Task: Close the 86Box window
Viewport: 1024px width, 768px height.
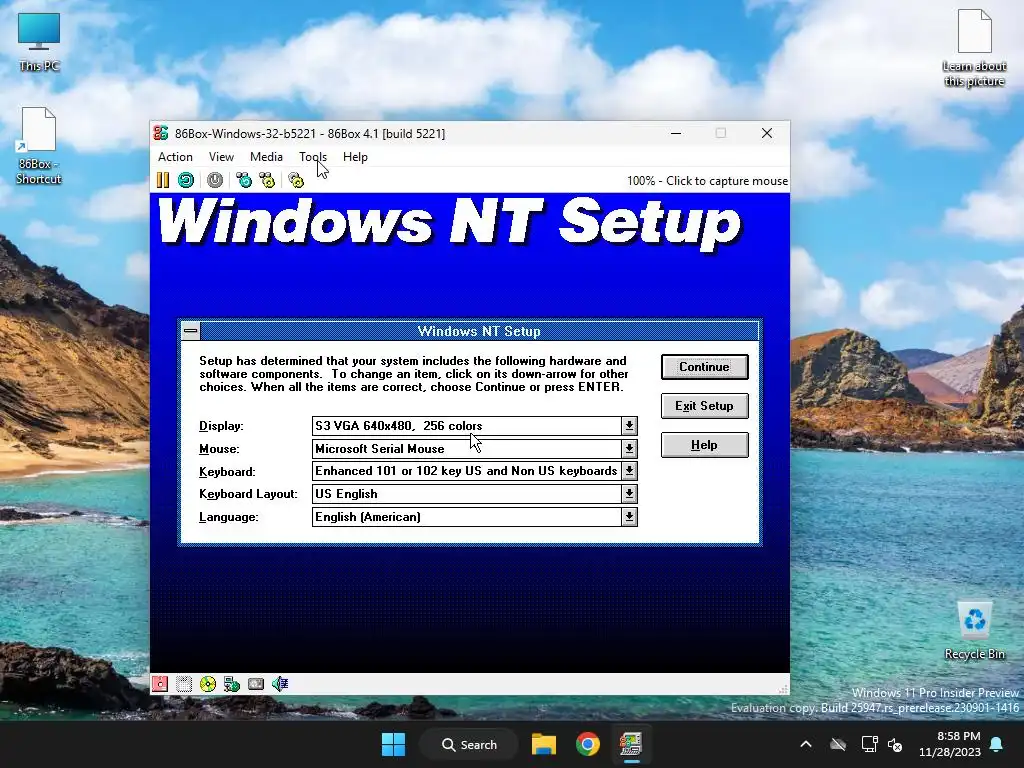Action: pos(767,133)
